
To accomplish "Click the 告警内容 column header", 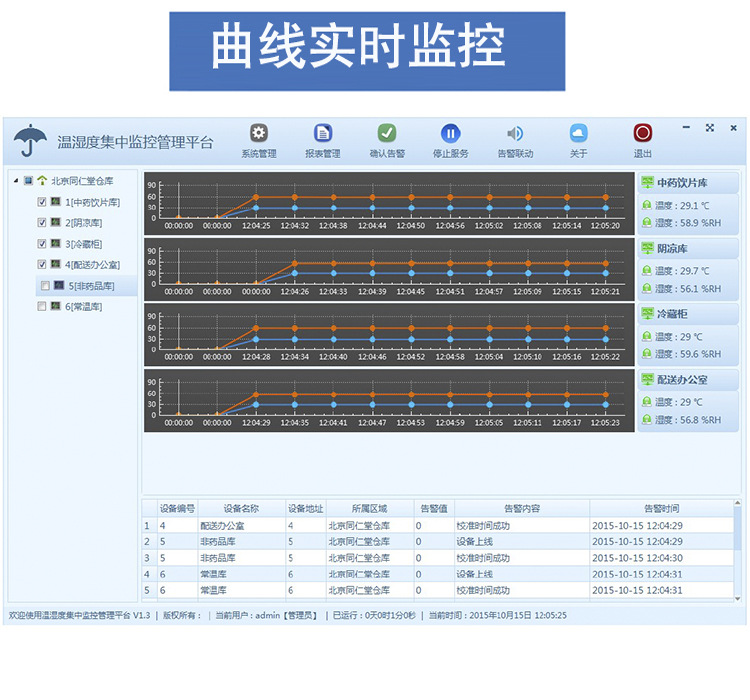I will click(522, 509).
